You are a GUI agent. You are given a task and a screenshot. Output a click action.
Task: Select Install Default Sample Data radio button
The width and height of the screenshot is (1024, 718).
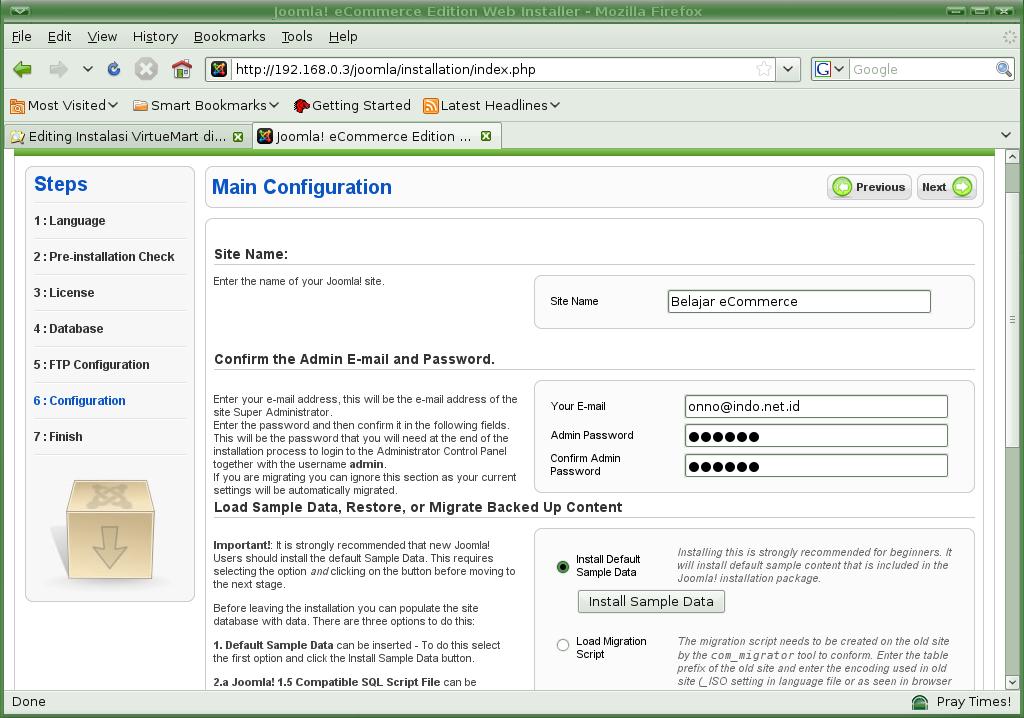[563, 567]
